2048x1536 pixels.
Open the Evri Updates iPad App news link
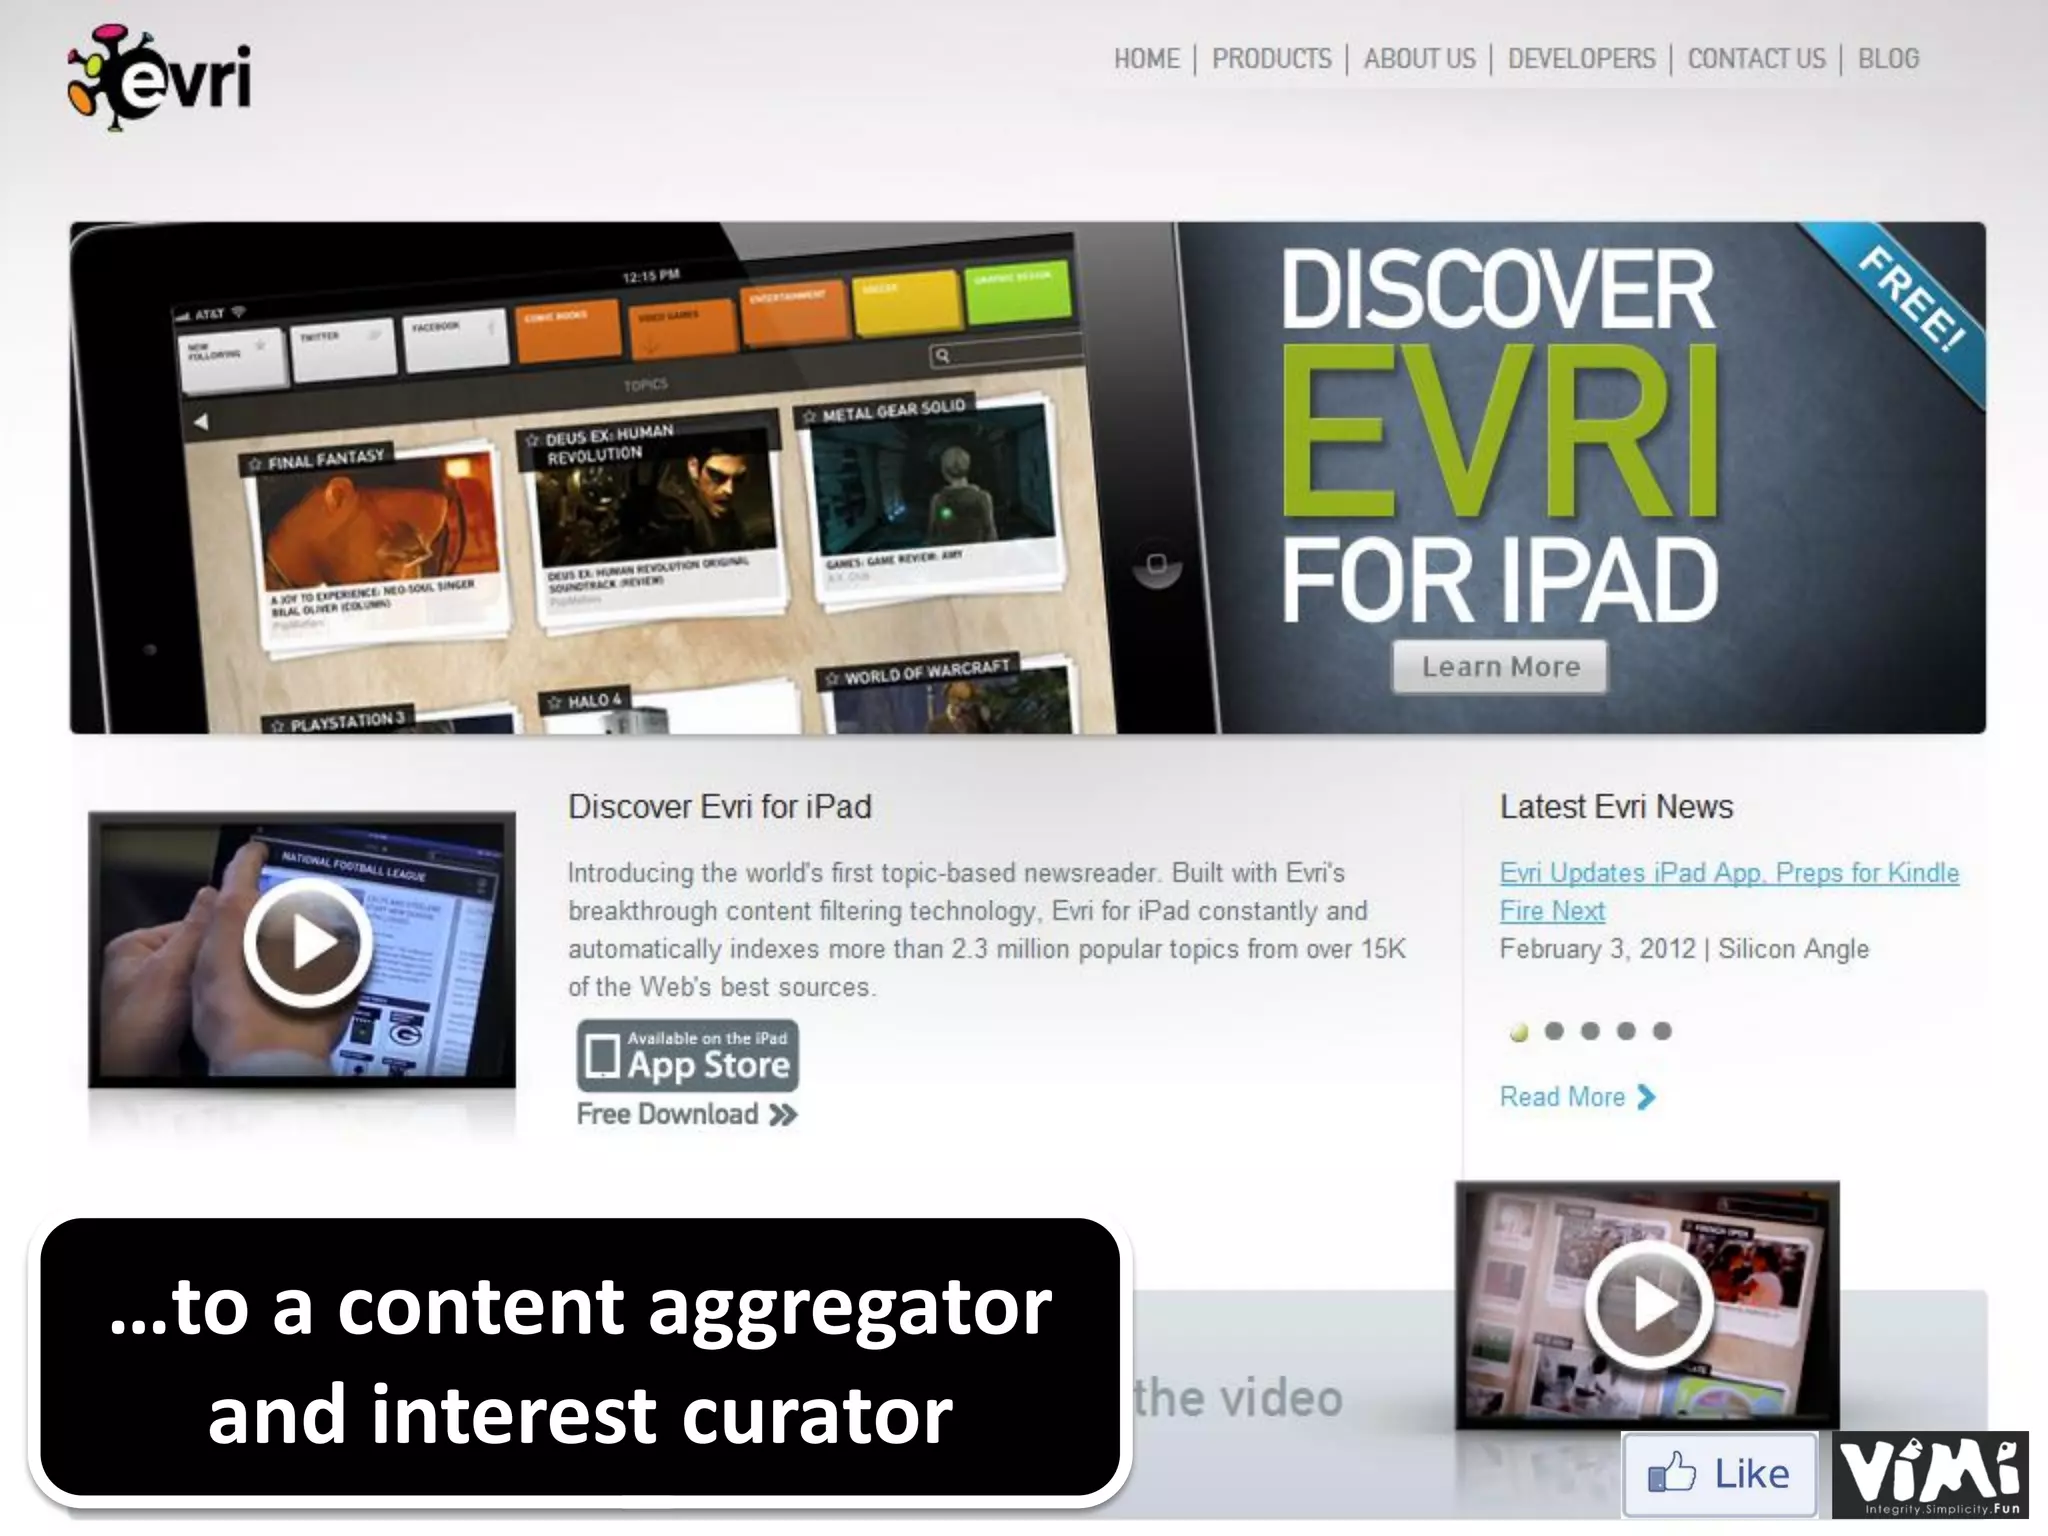coord(1728,891)
